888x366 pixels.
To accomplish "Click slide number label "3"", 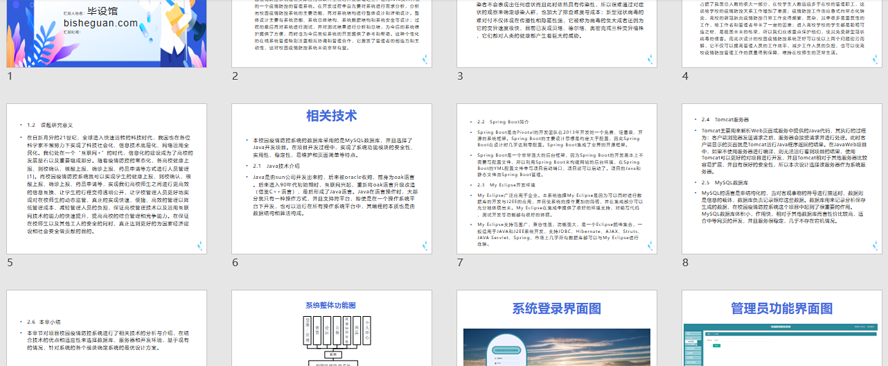I will pyautogui.click(x=460, y=76).
